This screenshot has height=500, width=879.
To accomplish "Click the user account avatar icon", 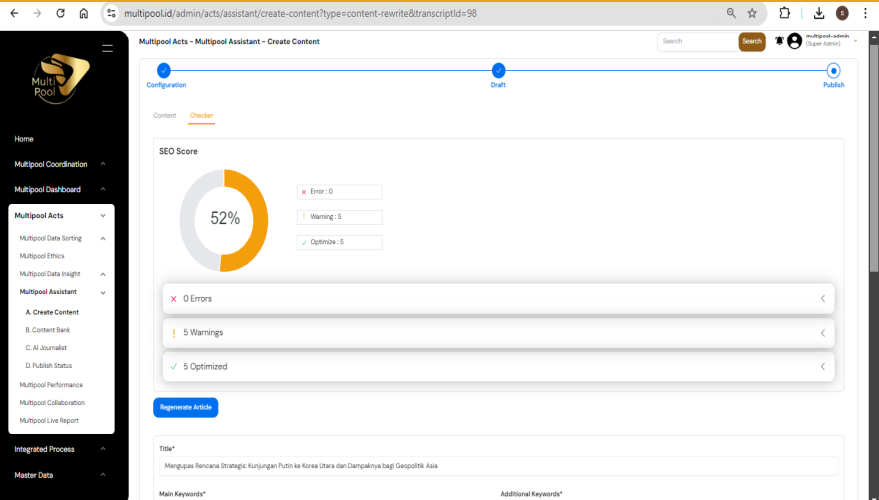I will click(x=794, y=41).
